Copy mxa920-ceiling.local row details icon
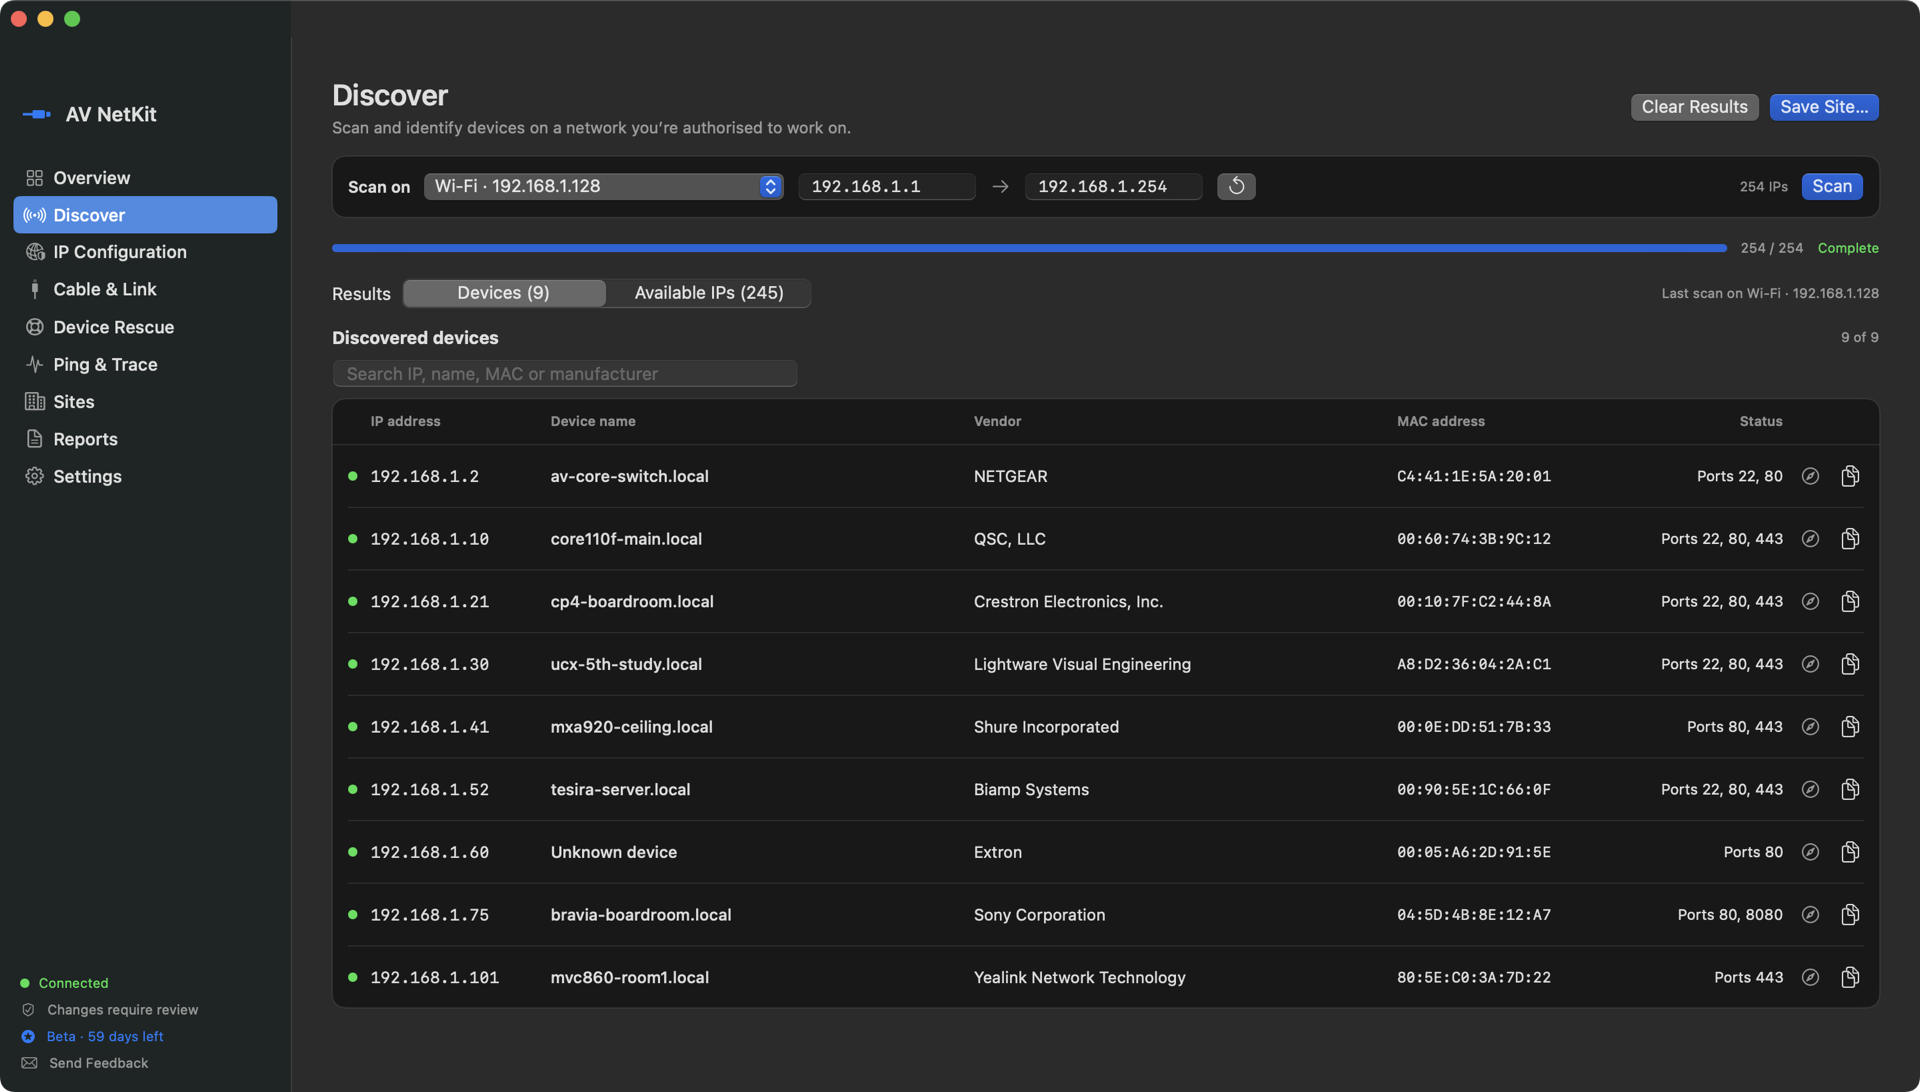This screenshot has height=1092, width=1920. [1850, 727]
